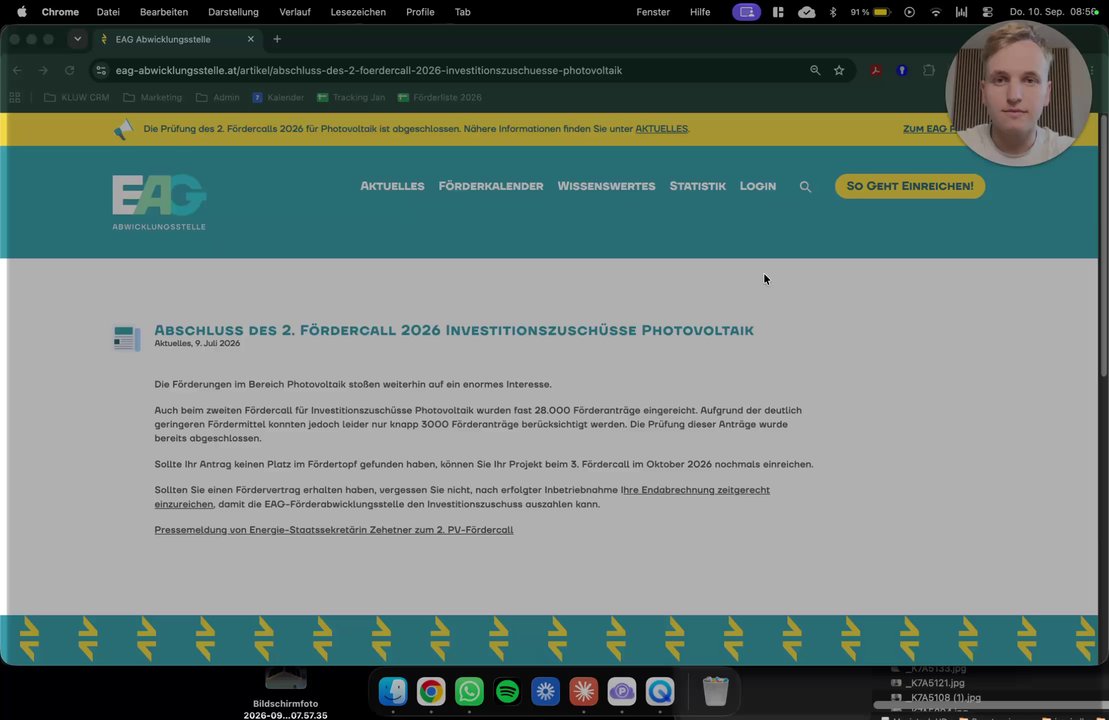Viewport: 1109px width, 720px height.
Task: Bookmark page with the star icon
Action: point(839,70)
